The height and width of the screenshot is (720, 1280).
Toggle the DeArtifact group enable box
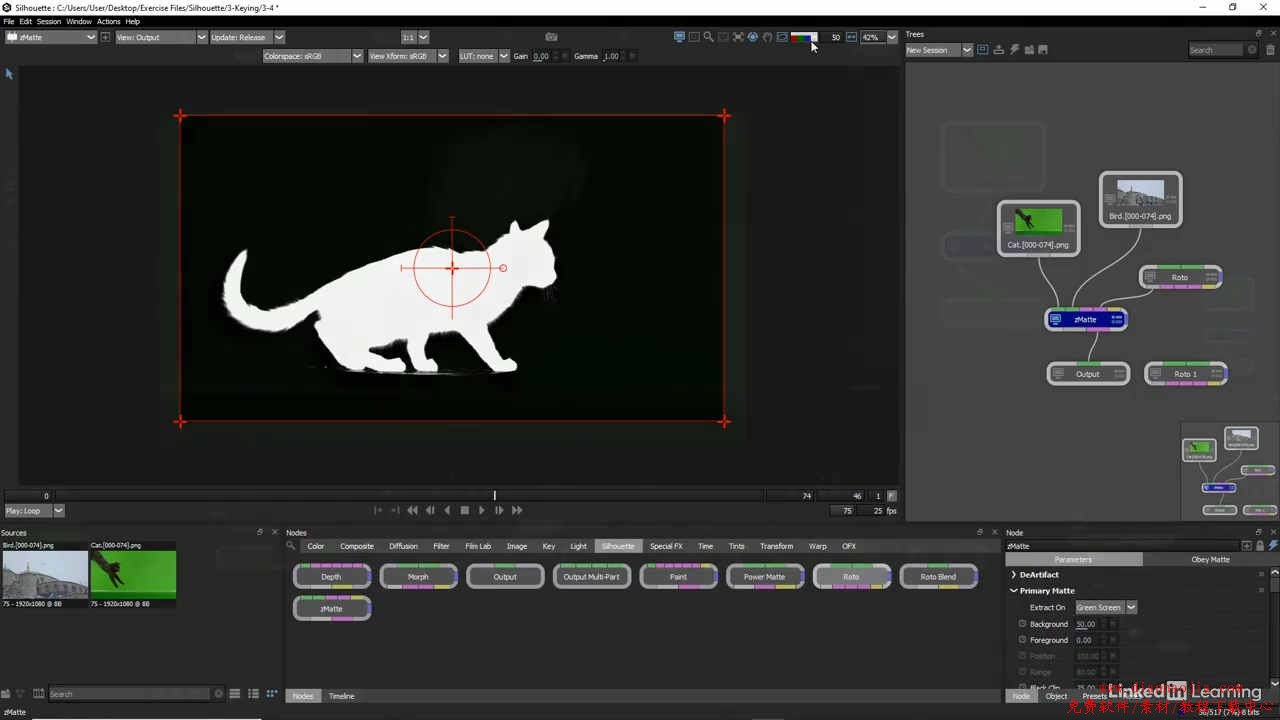point(1261,575)
